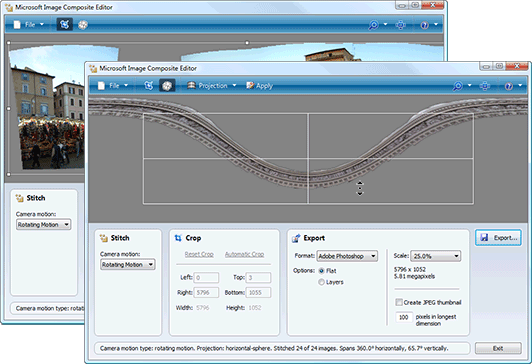Open the Format dropdown showing Adobe Photoshop

pos(347,256)
